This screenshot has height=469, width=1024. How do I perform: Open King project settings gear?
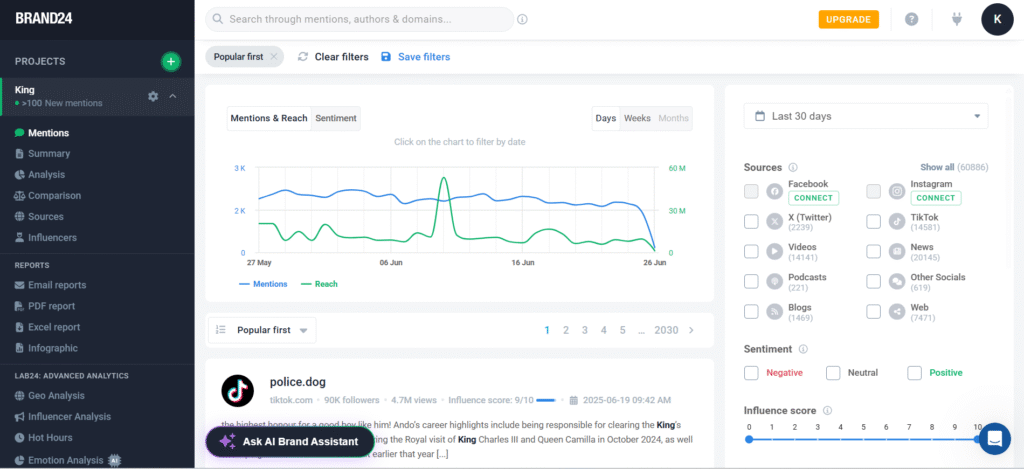tap(153, 96)
